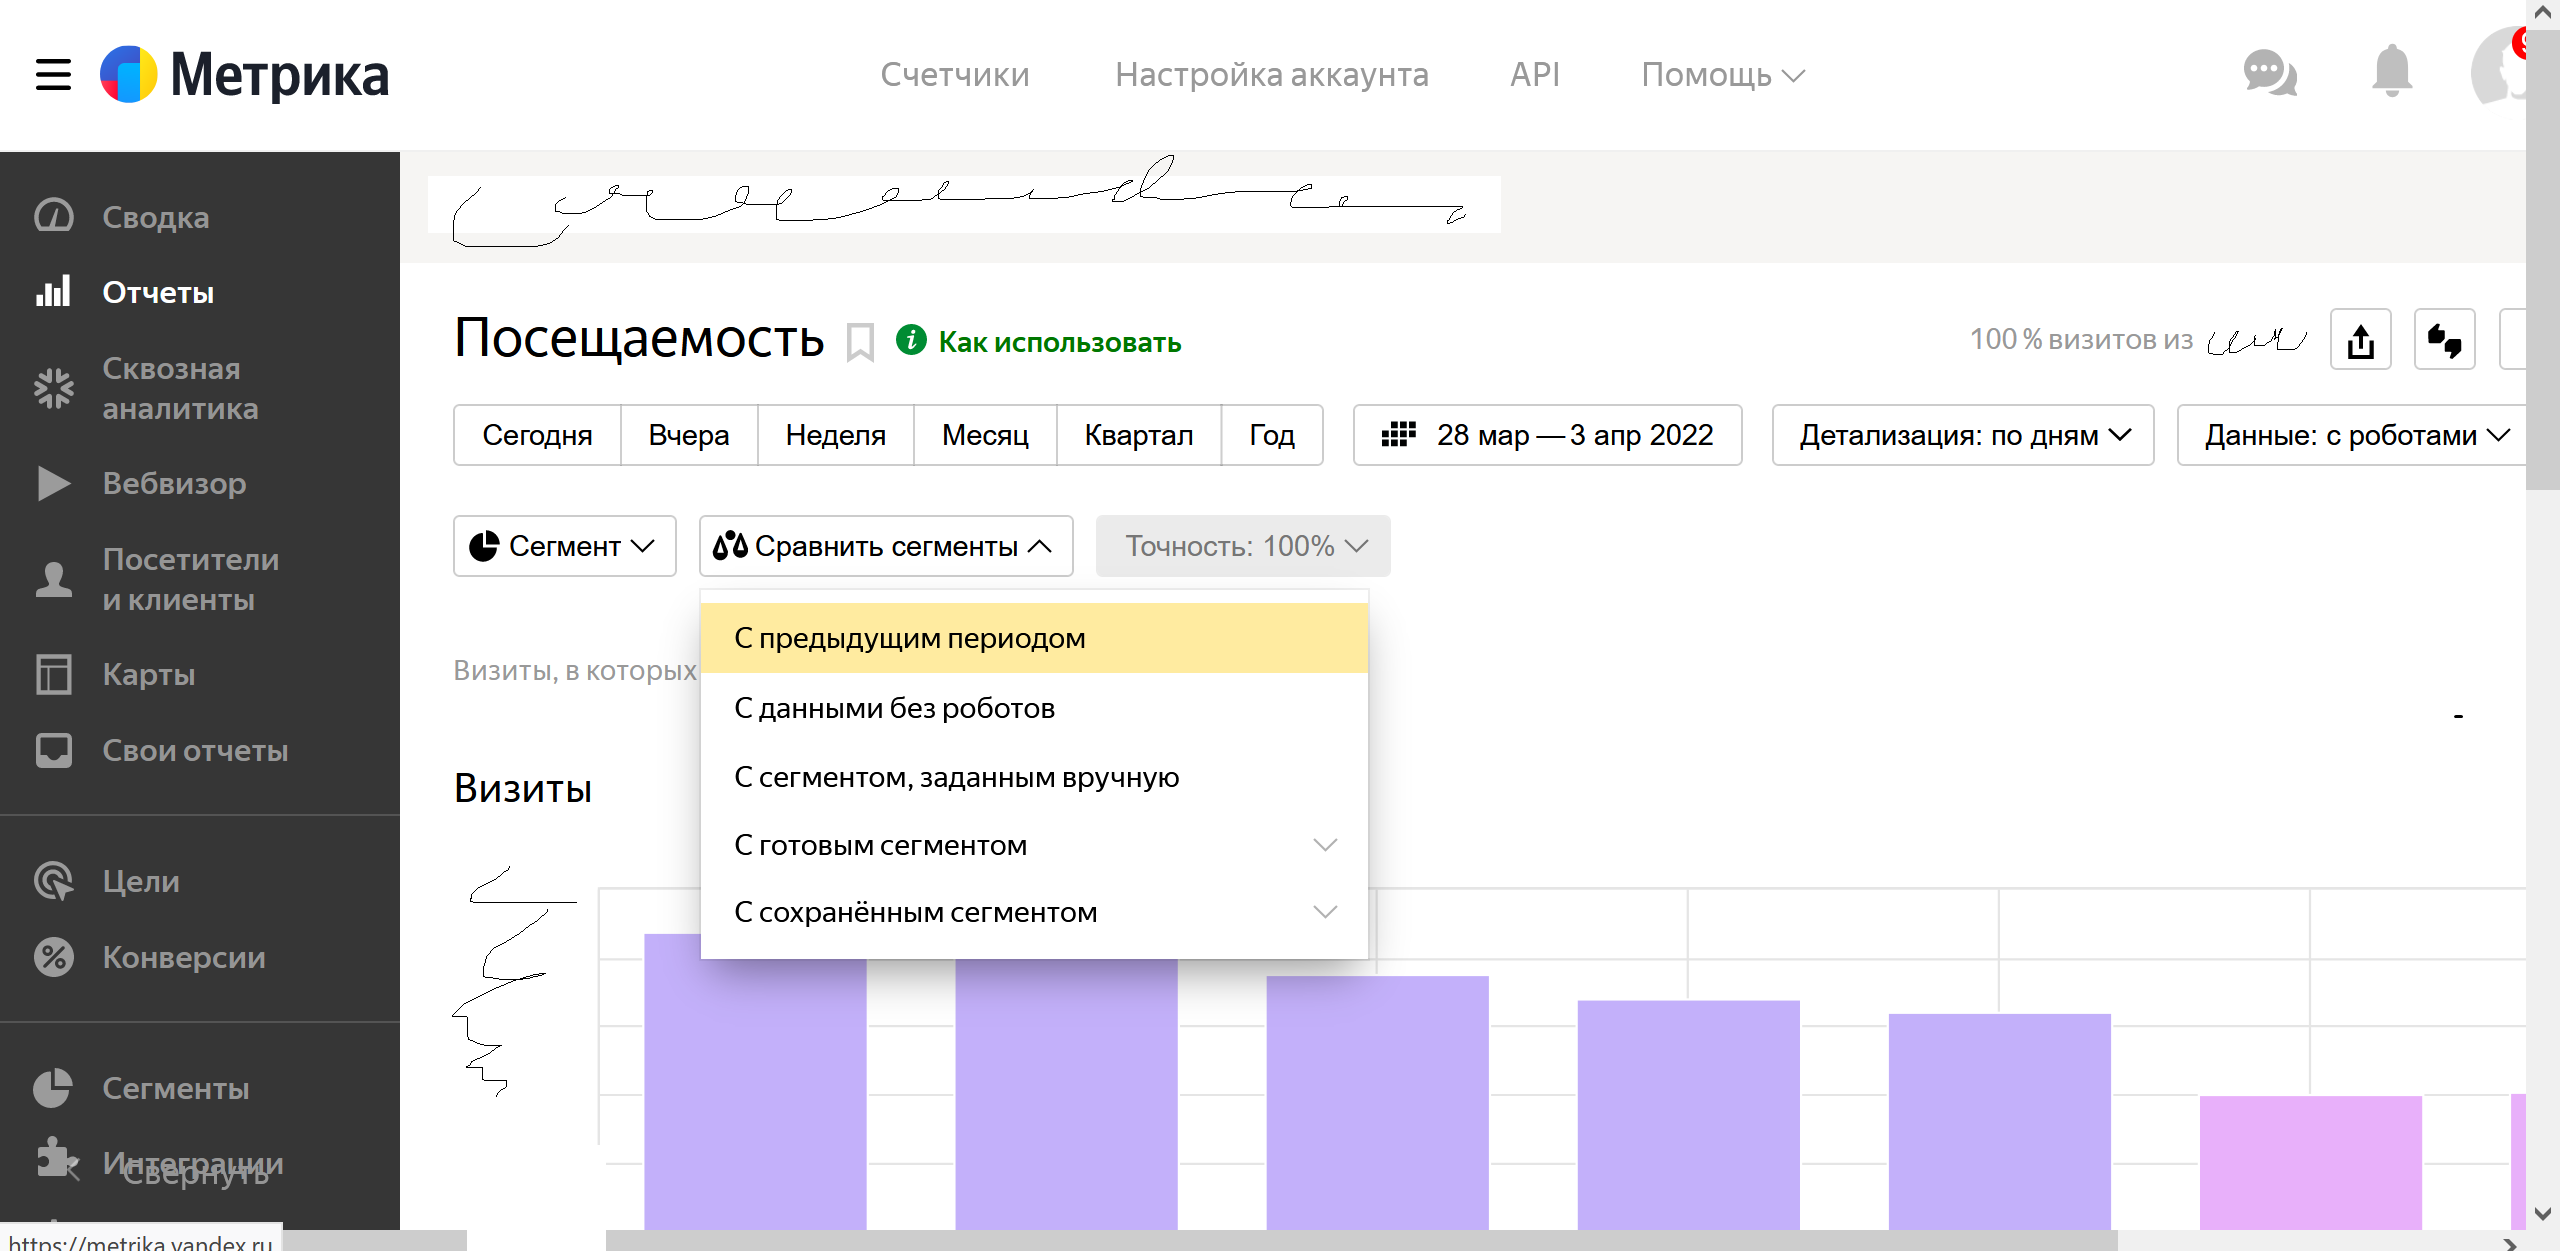
Task: Click the Свои отчеты icon
Action: click(x=54, y=750)
